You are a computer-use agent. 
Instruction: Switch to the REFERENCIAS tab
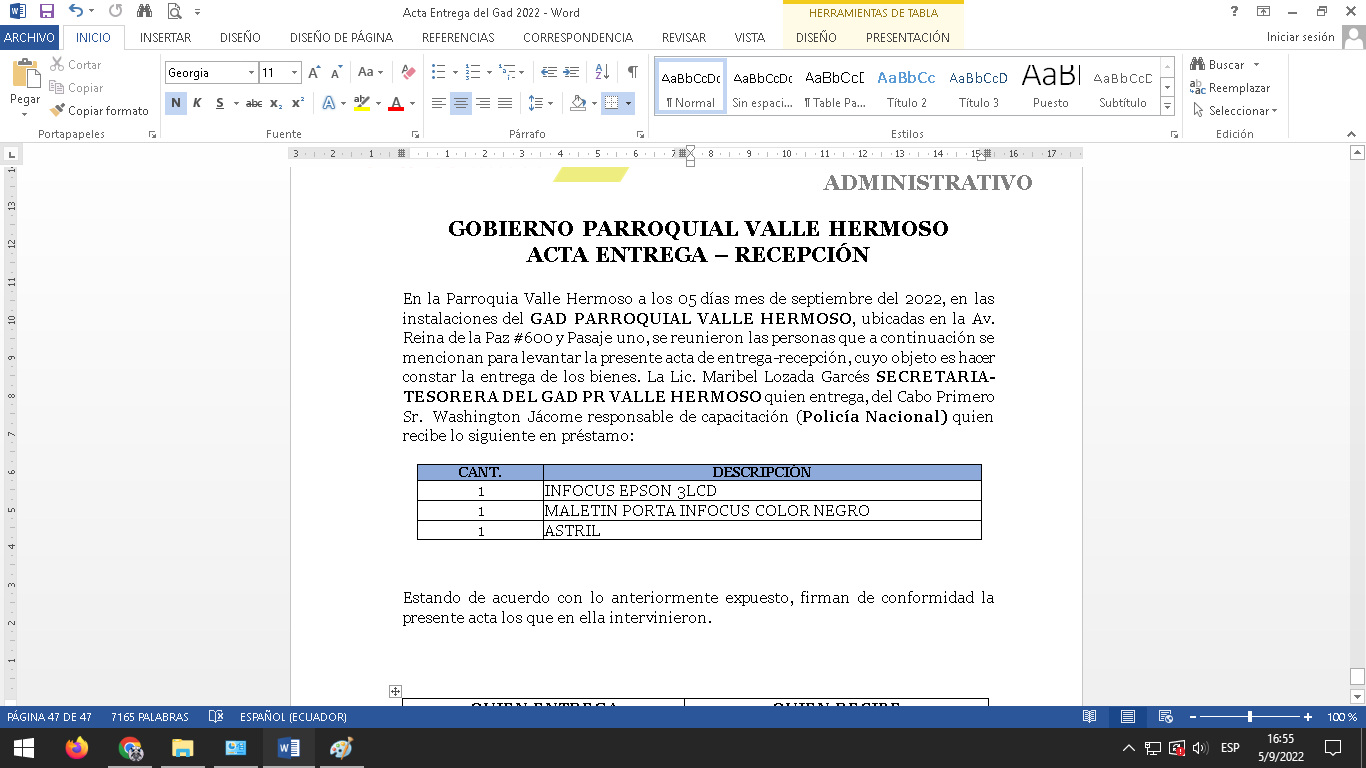pyautogui.click(x=458, y=38)
